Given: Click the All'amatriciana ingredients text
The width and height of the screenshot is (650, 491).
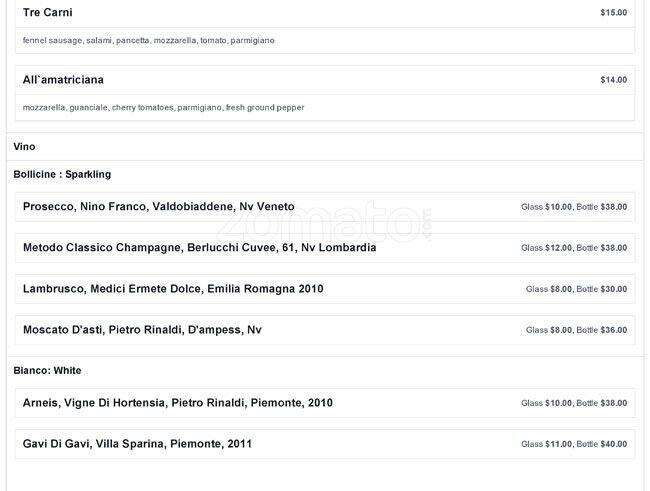Looking at the screenshot, I should pos(163,107).
